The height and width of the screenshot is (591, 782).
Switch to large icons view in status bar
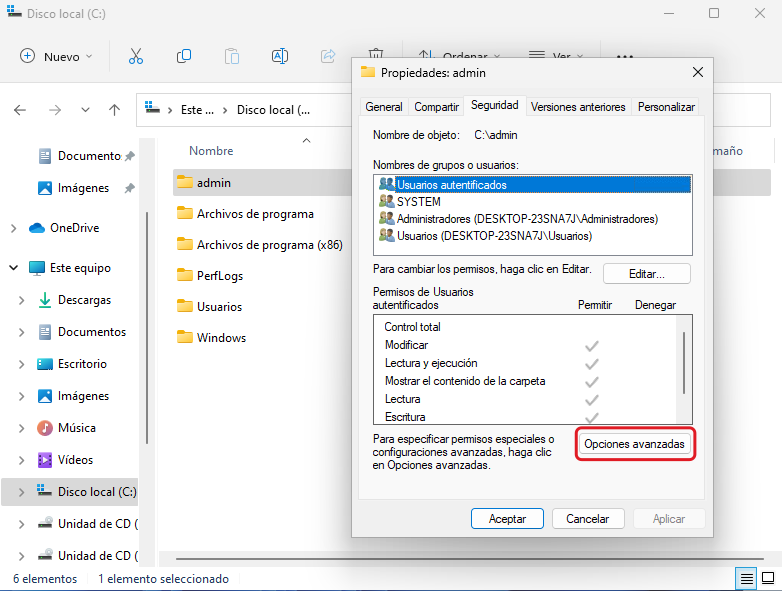[767, 579]
